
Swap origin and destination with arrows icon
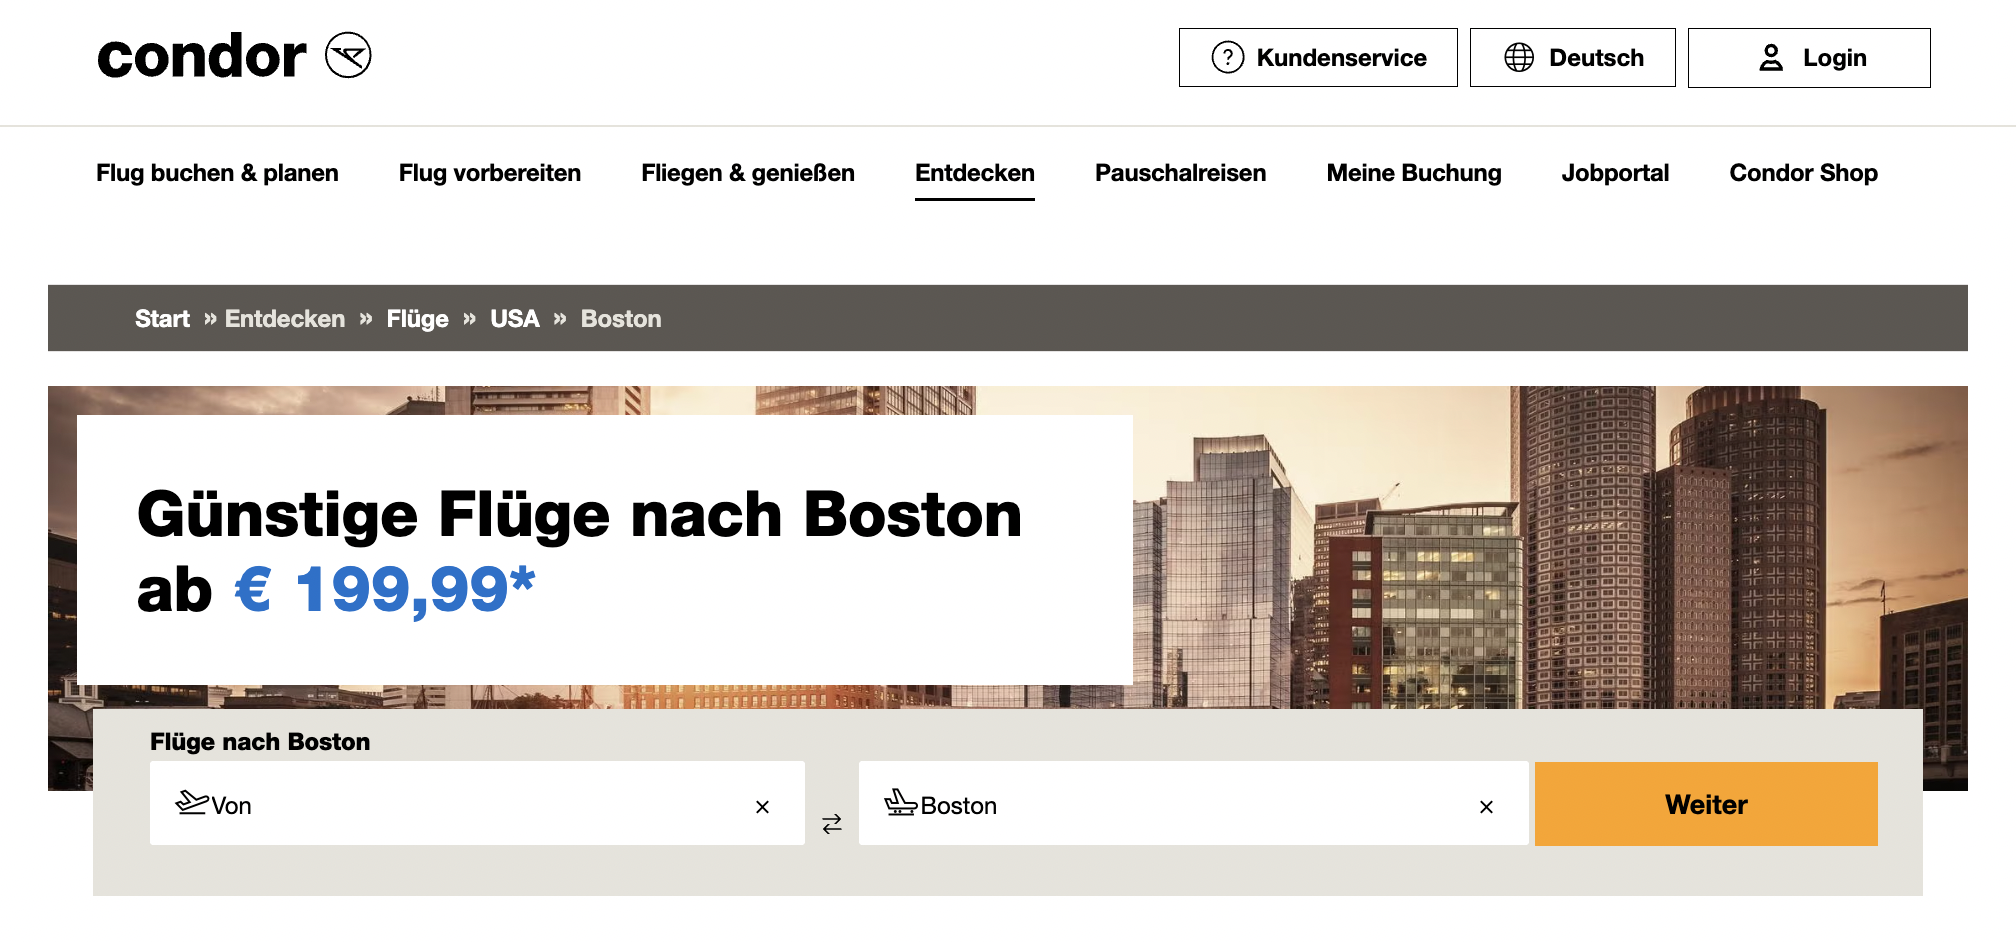(x=832, y=824)
